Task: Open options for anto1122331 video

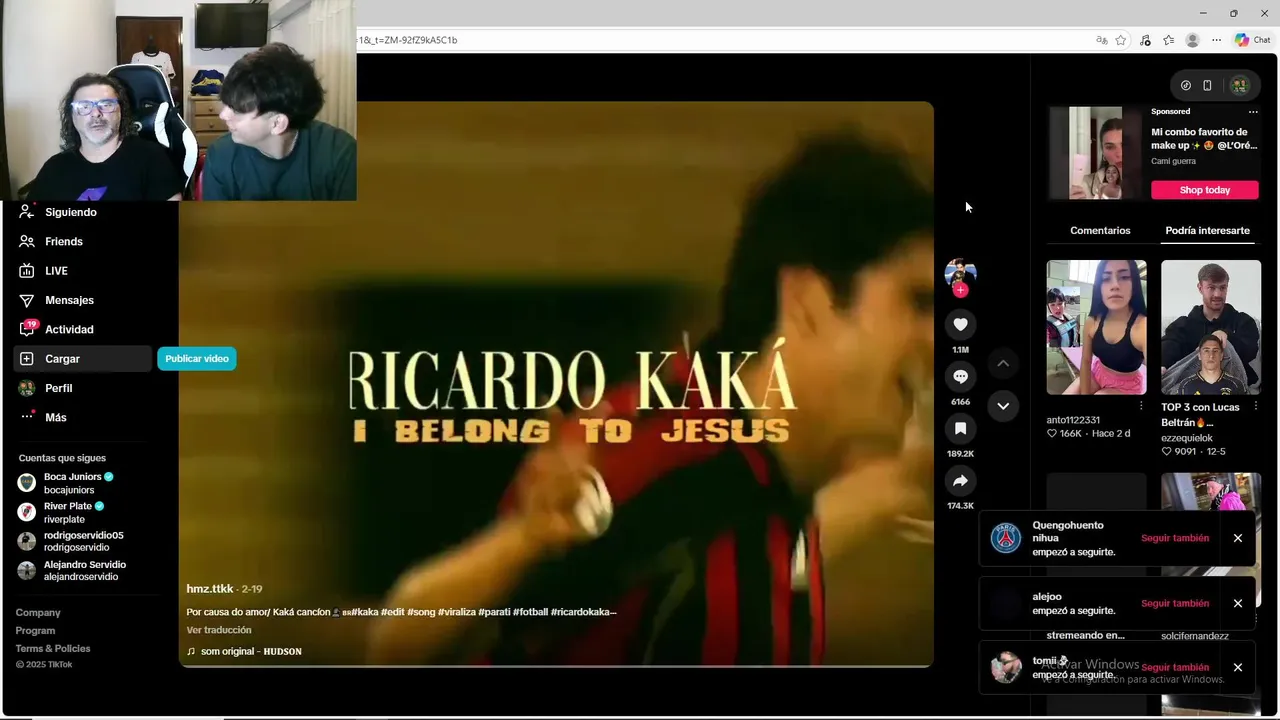Action: (x=1141, y=407)
